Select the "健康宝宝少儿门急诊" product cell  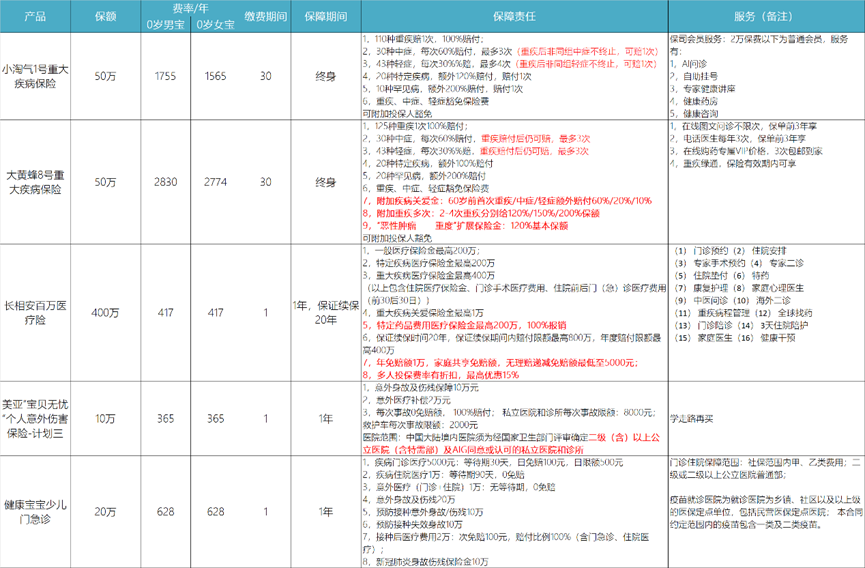pyautogui.click(x=35, y=512)
